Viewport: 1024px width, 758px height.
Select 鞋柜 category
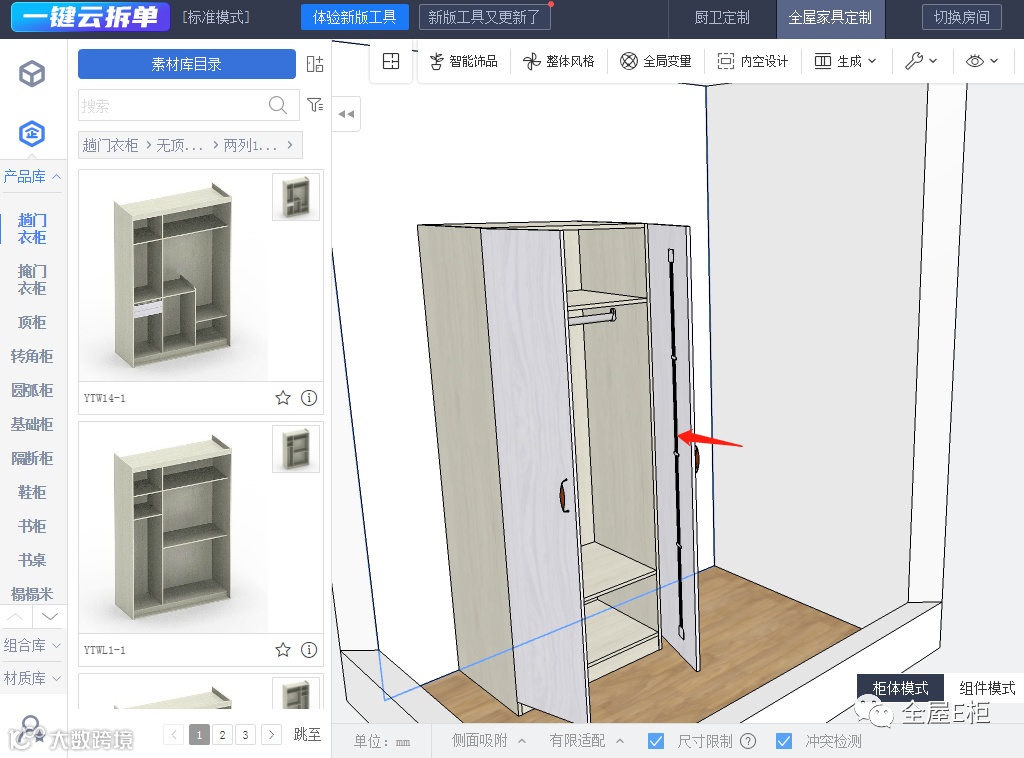click(32, 492)
